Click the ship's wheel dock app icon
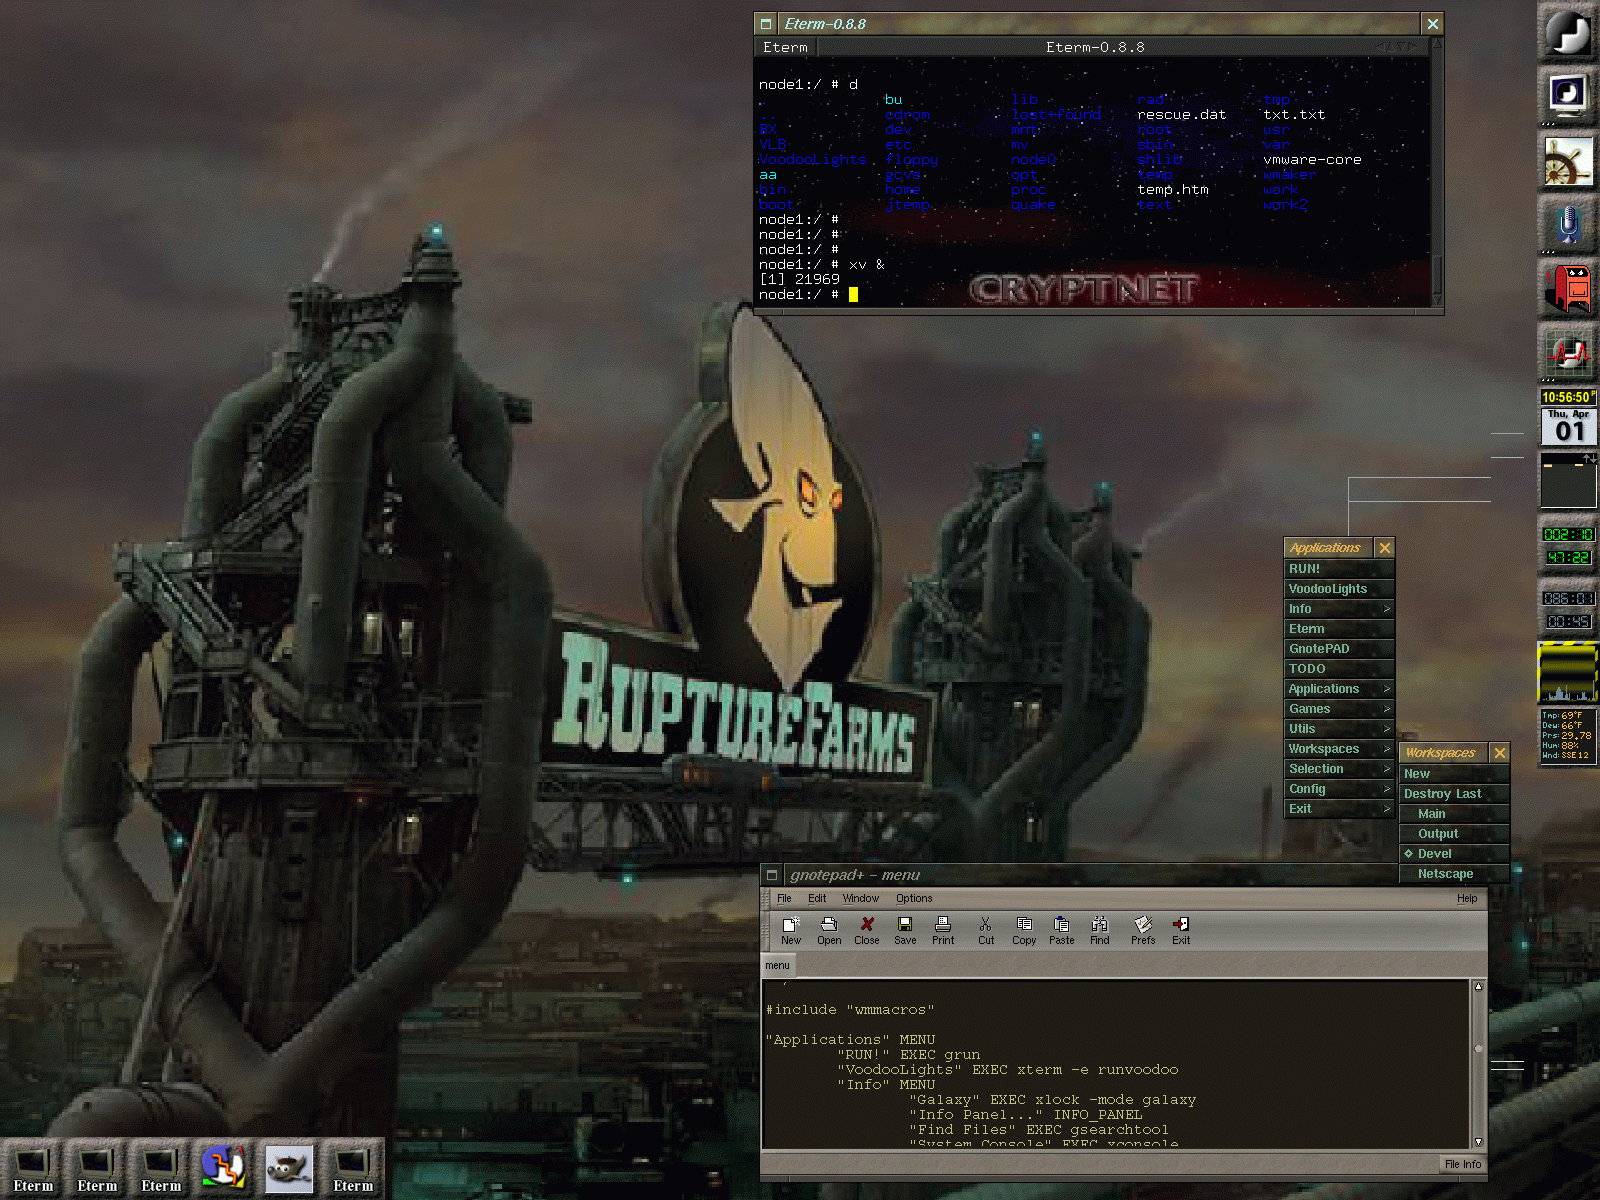 coord(1568,160)
